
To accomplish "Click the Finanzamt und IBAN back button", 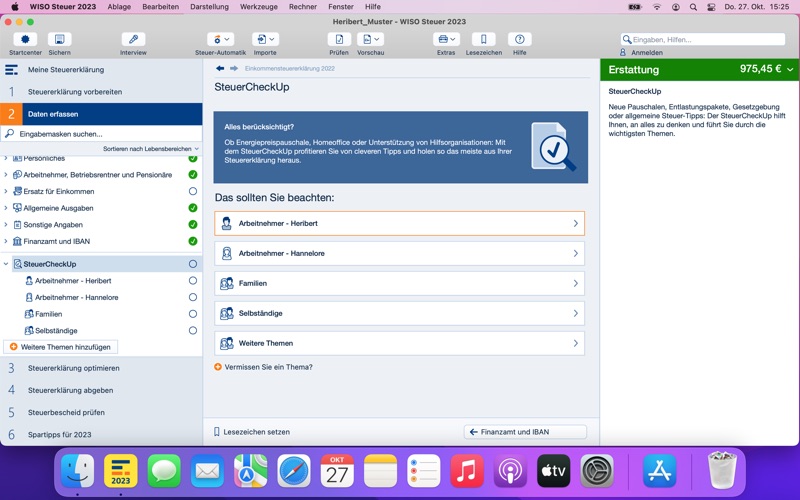I will (525, 432).
